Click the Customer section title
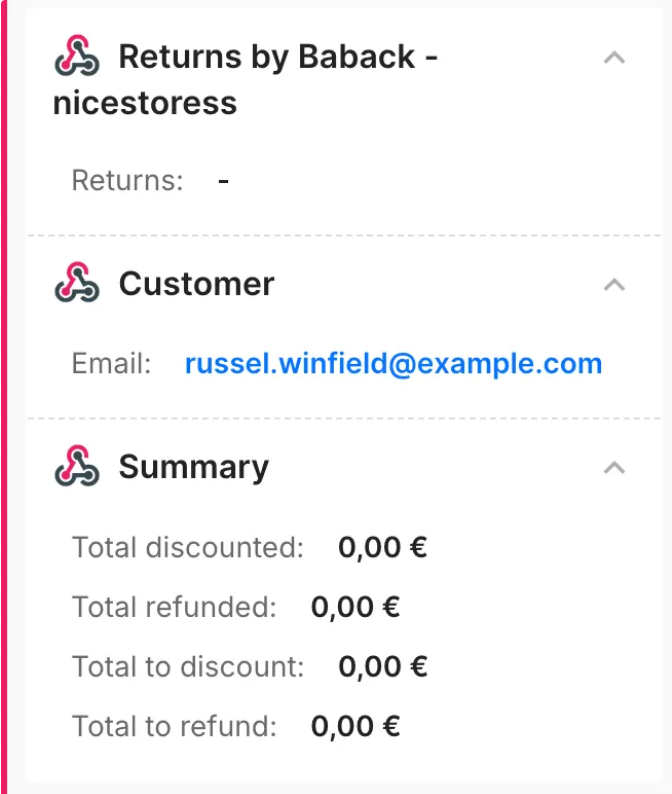This screenshot has height=794, width=672. point(196,284)
